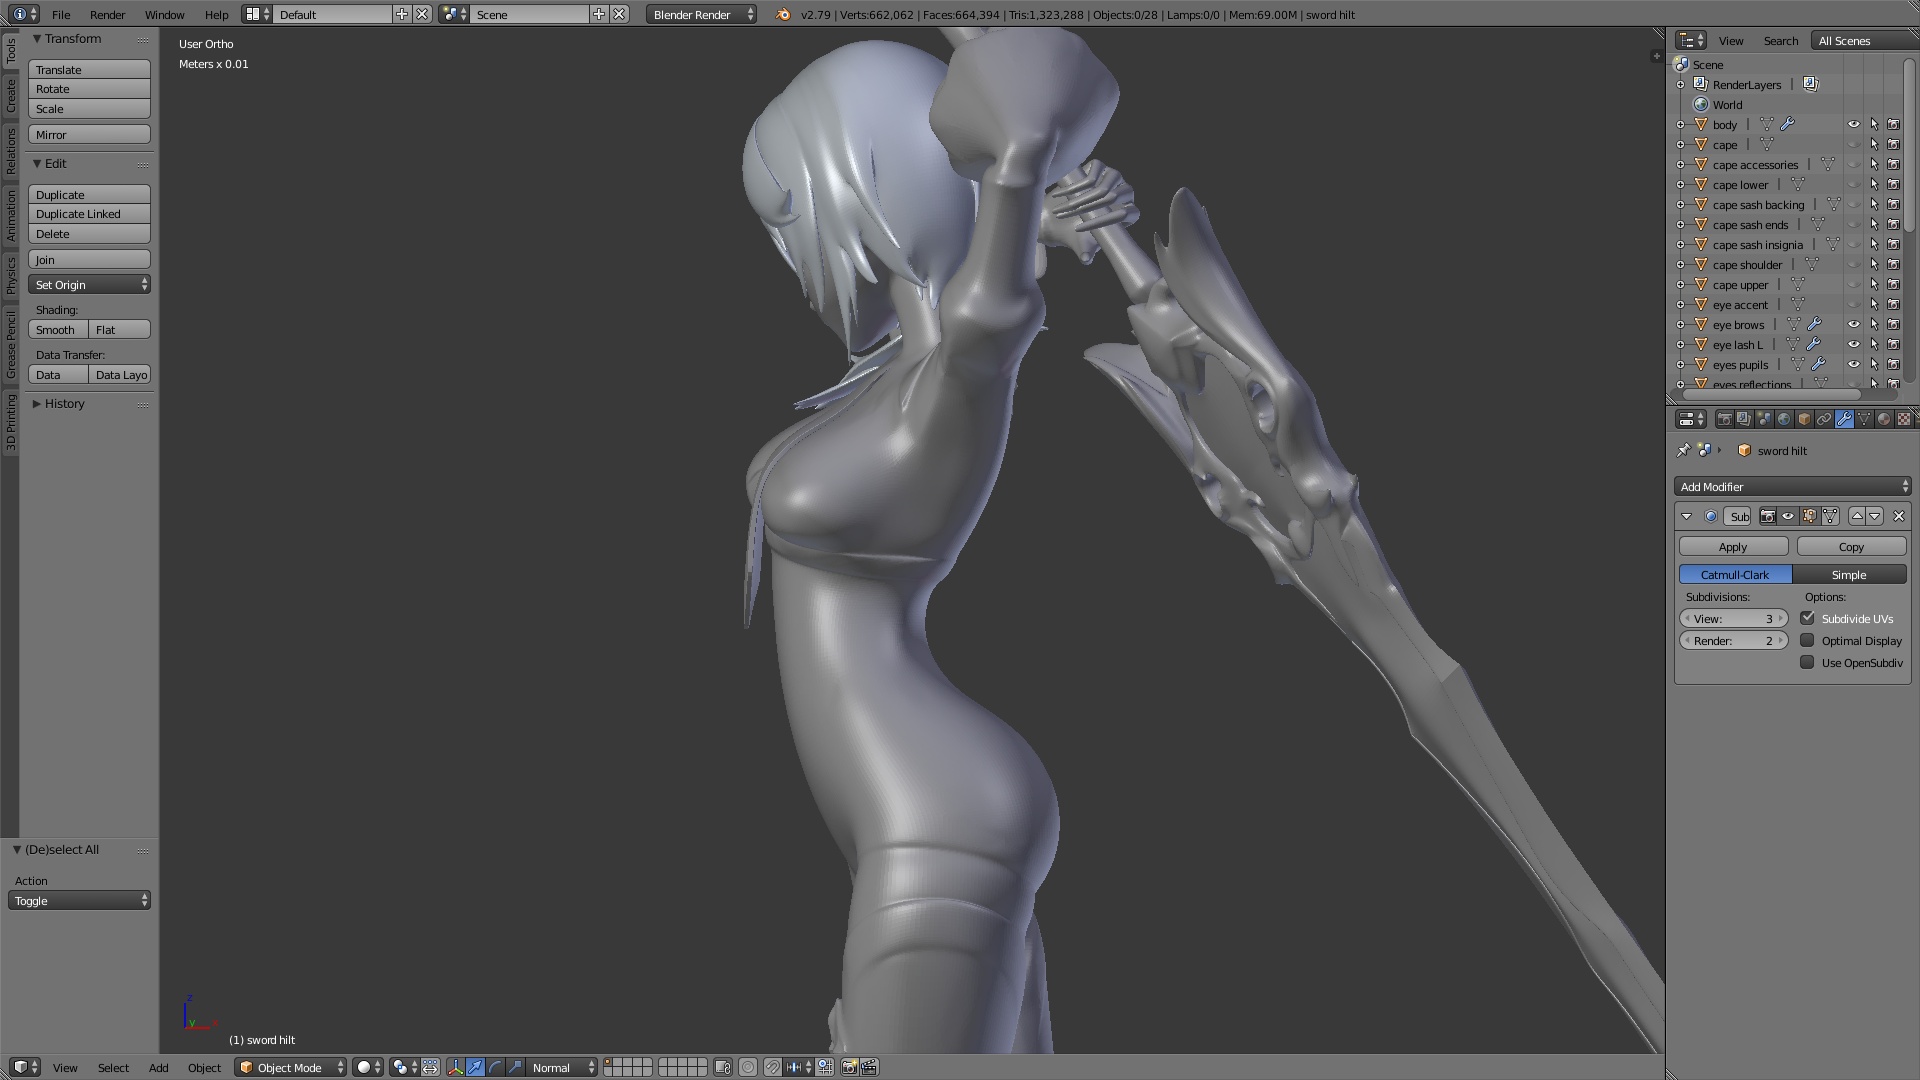This screenshot has width=1920, height=1080.
Task: Open the Texture properties tab (checker icon)
Action: point(1904,419)
